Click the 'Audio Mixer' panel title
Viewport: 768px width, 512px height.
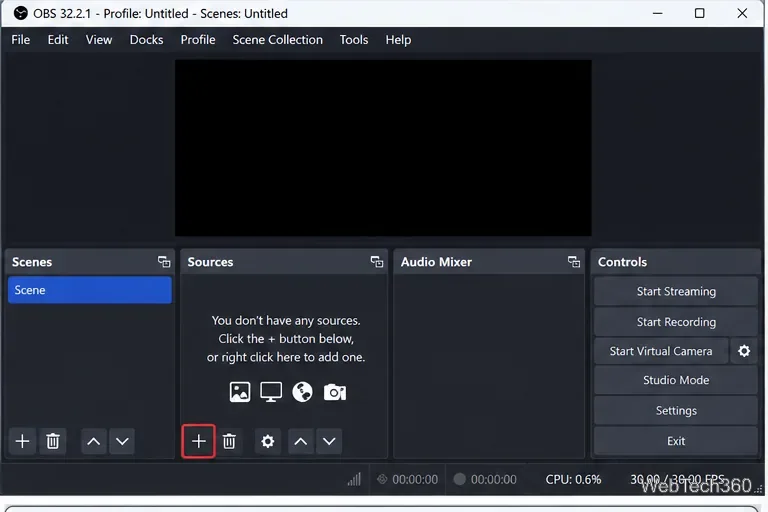coord(436,262)
